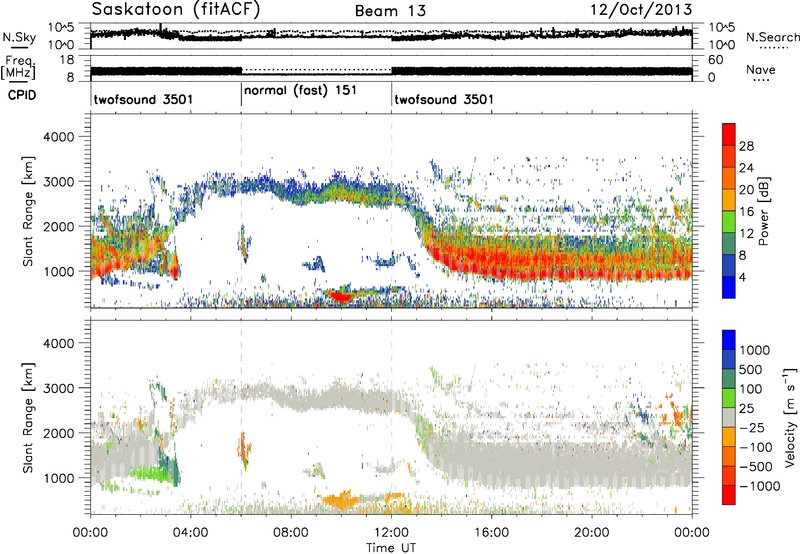Click the '60' Nave axis tick
This screenshot has height=554, width=800.
[715, 60]
